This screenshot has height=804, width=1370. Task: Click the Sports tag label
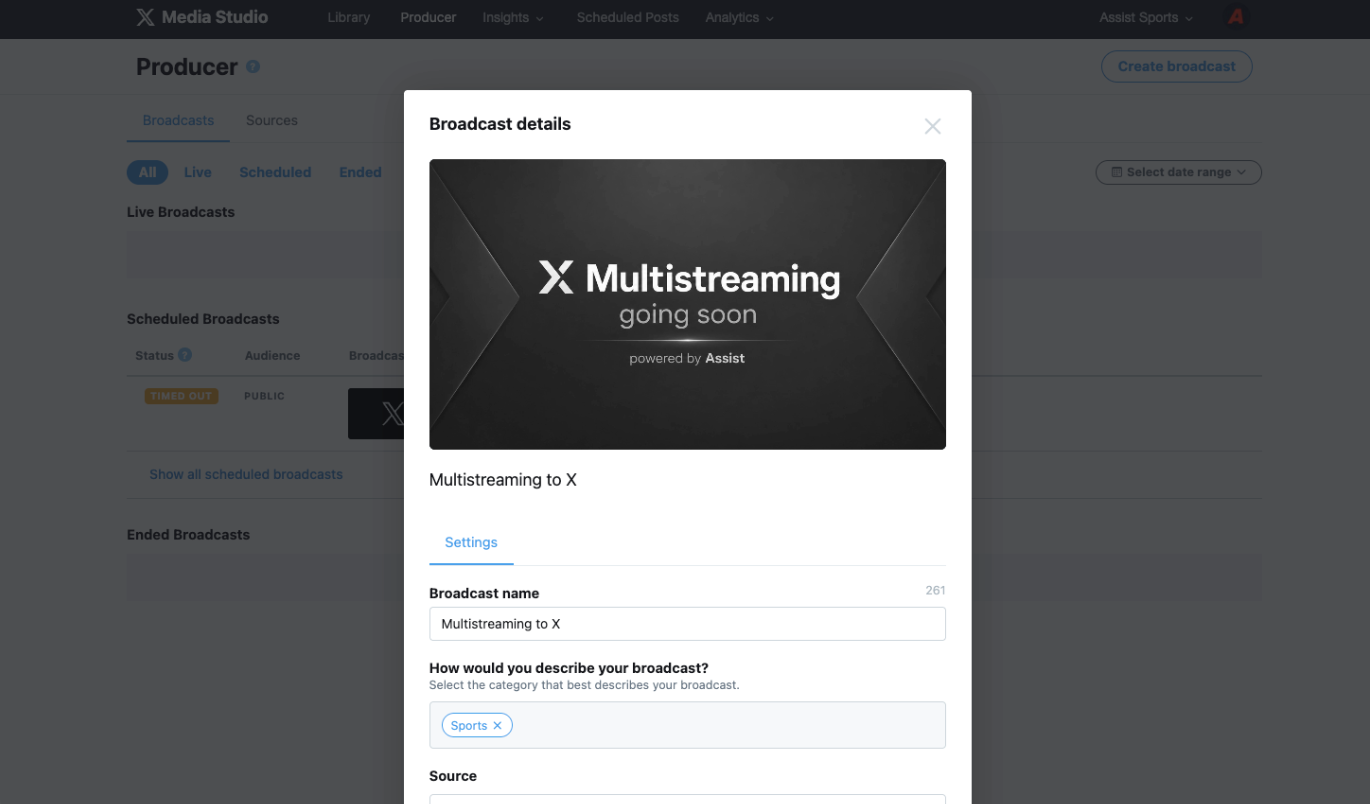click(x=469, y=726)
